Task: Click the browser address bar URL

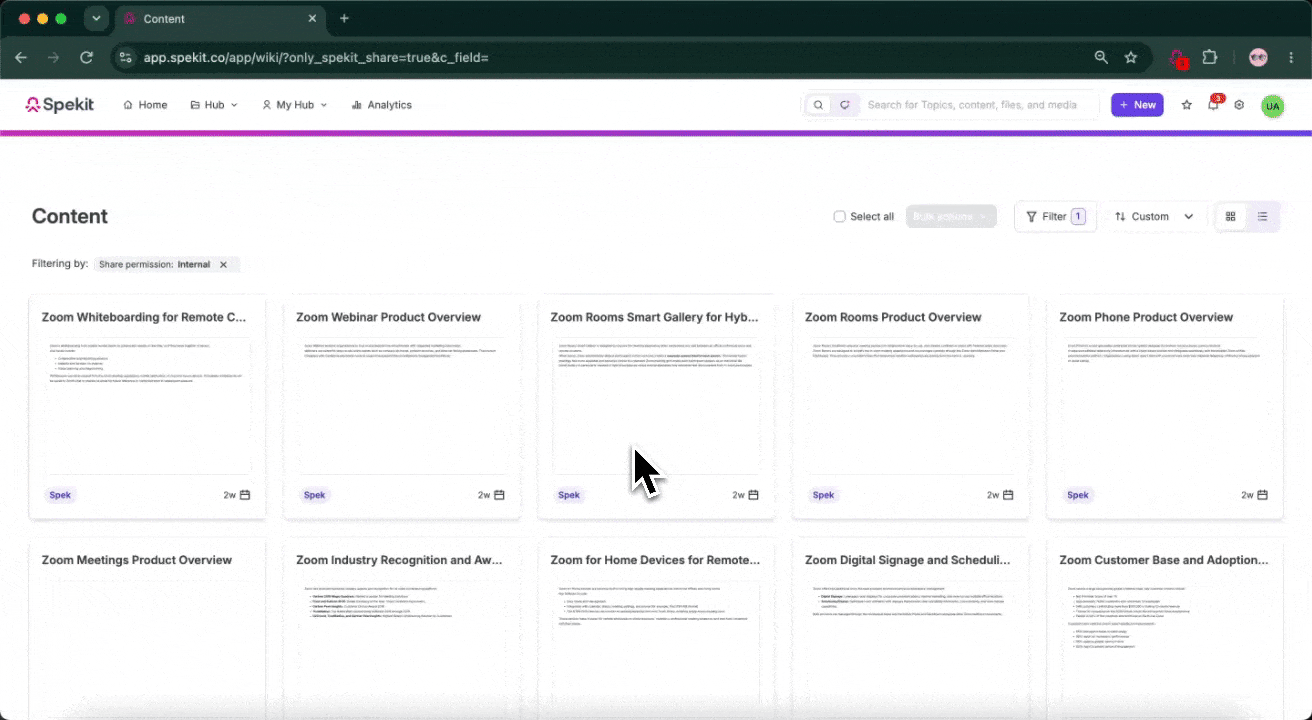Action: [x=316, y=58]
